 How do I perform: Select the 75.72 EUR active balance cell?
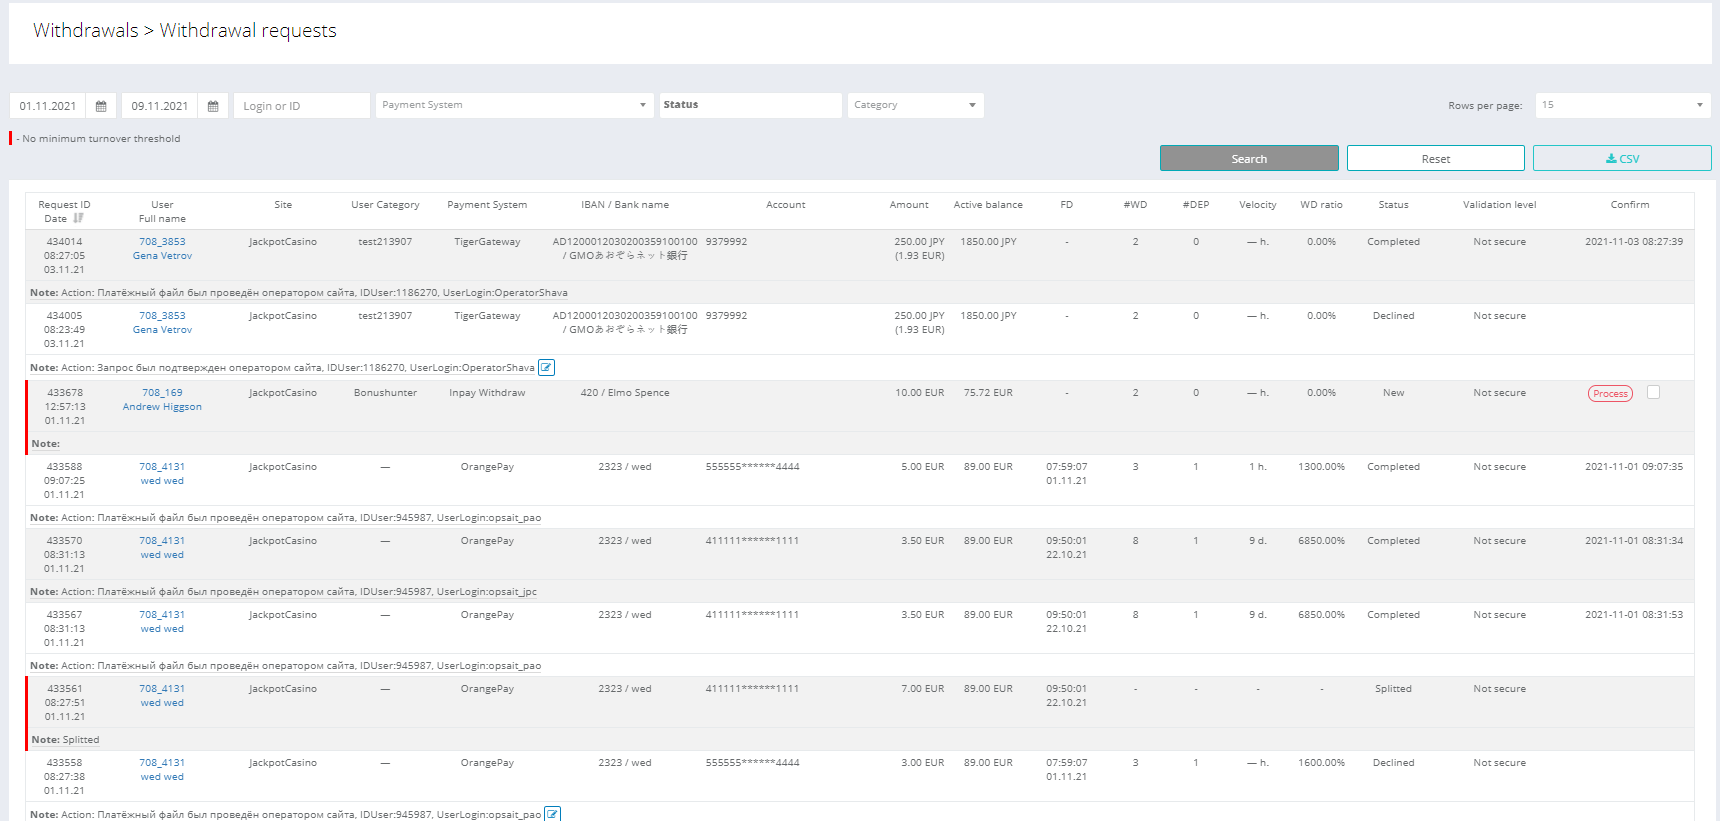coord(988,393)
